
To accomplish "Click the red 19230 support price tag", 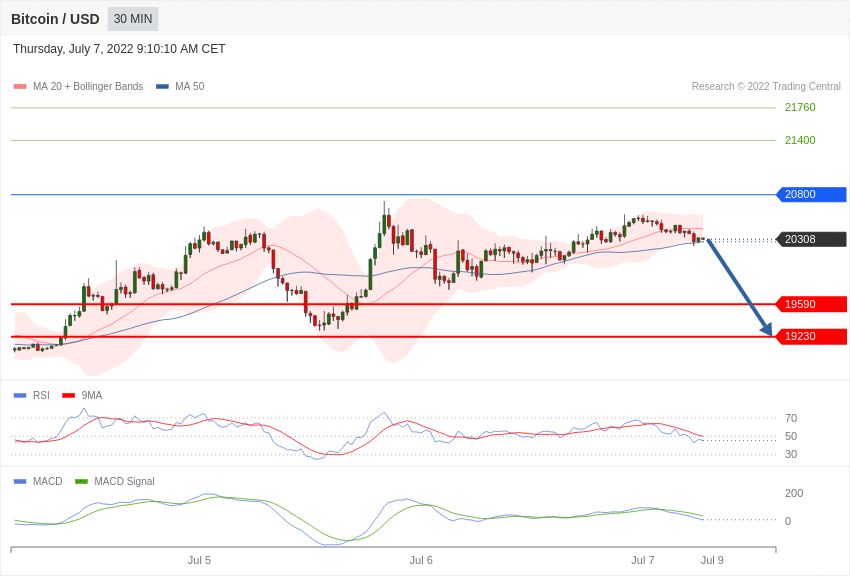I will tap(812, 336).
